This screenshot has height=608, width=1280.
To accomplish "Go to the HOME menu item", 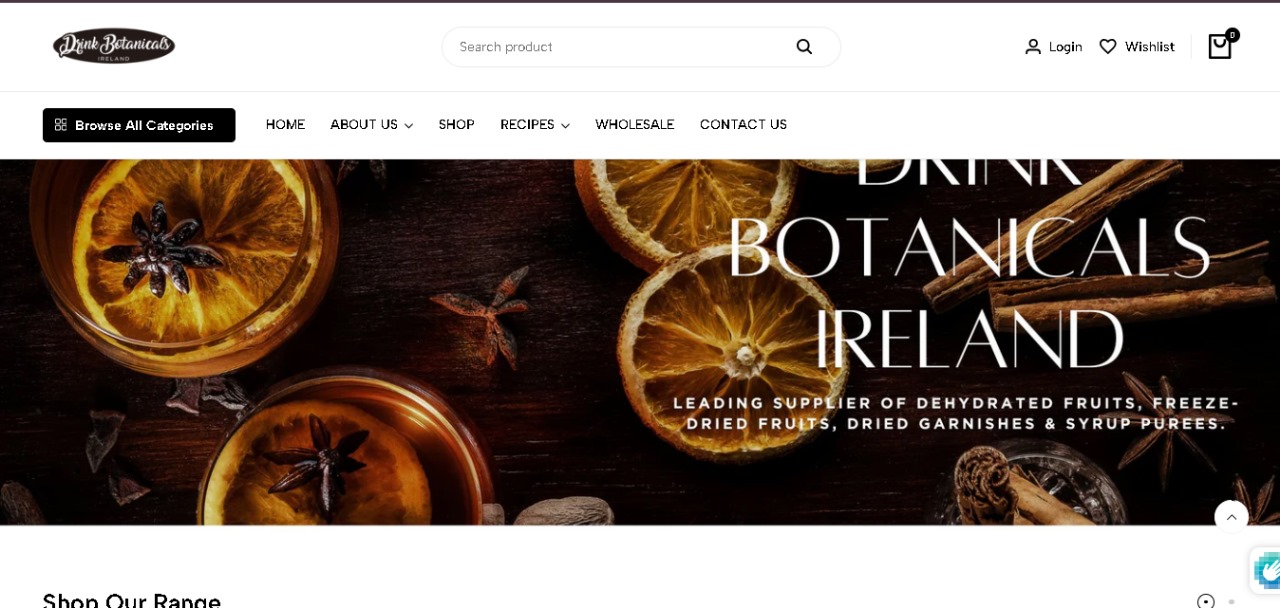I will tap(285, 125).
